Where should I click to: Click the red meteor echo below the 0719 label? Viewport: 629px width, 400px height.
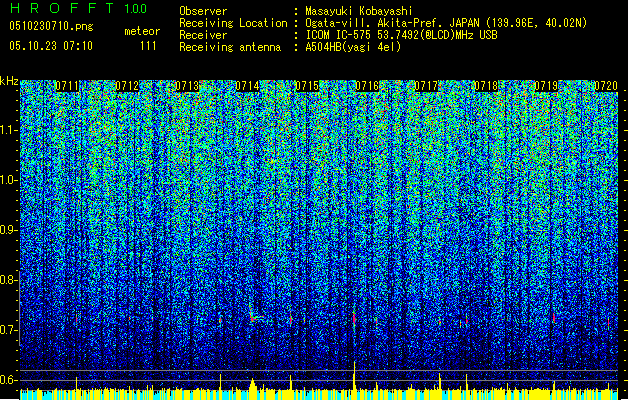[554, 318]
